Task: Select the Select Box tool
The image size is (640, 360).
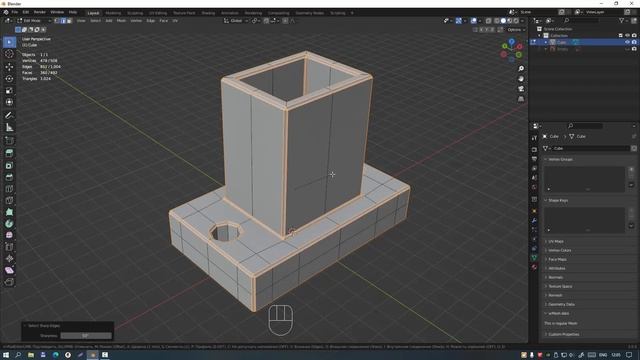Action: [x=9, y=42]
